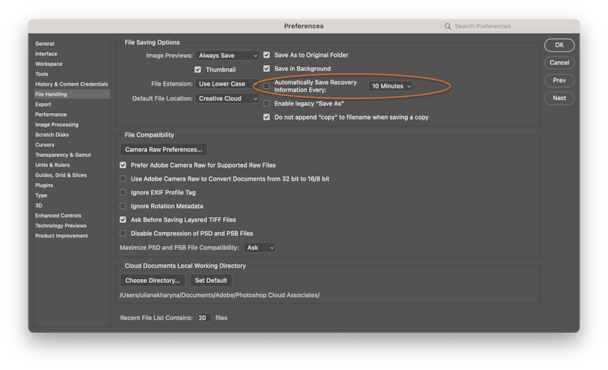This screenshot has width=608, height=370.
Task: Click the Next button
Action: (559, 98)
